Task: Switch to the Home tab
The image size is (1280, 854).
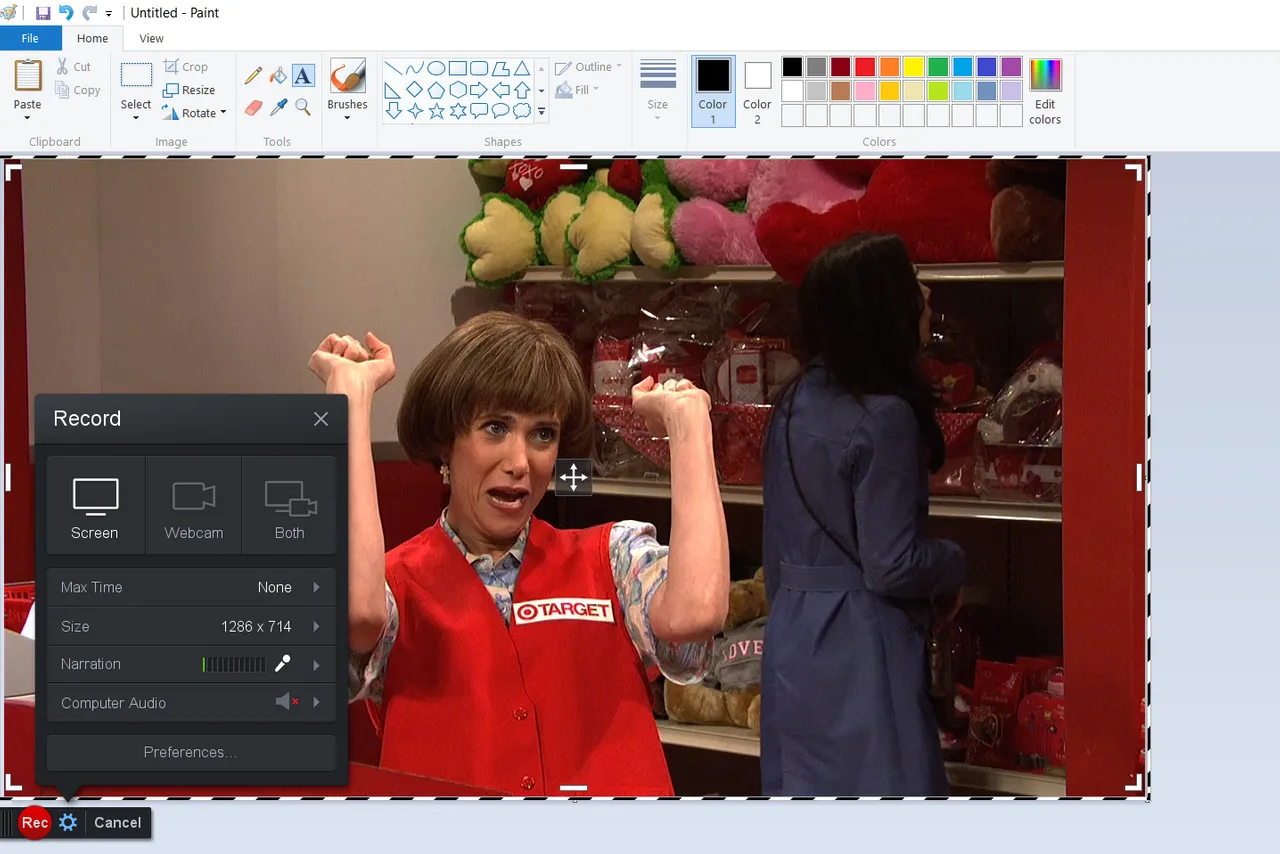Action: (x=92, y=38)
